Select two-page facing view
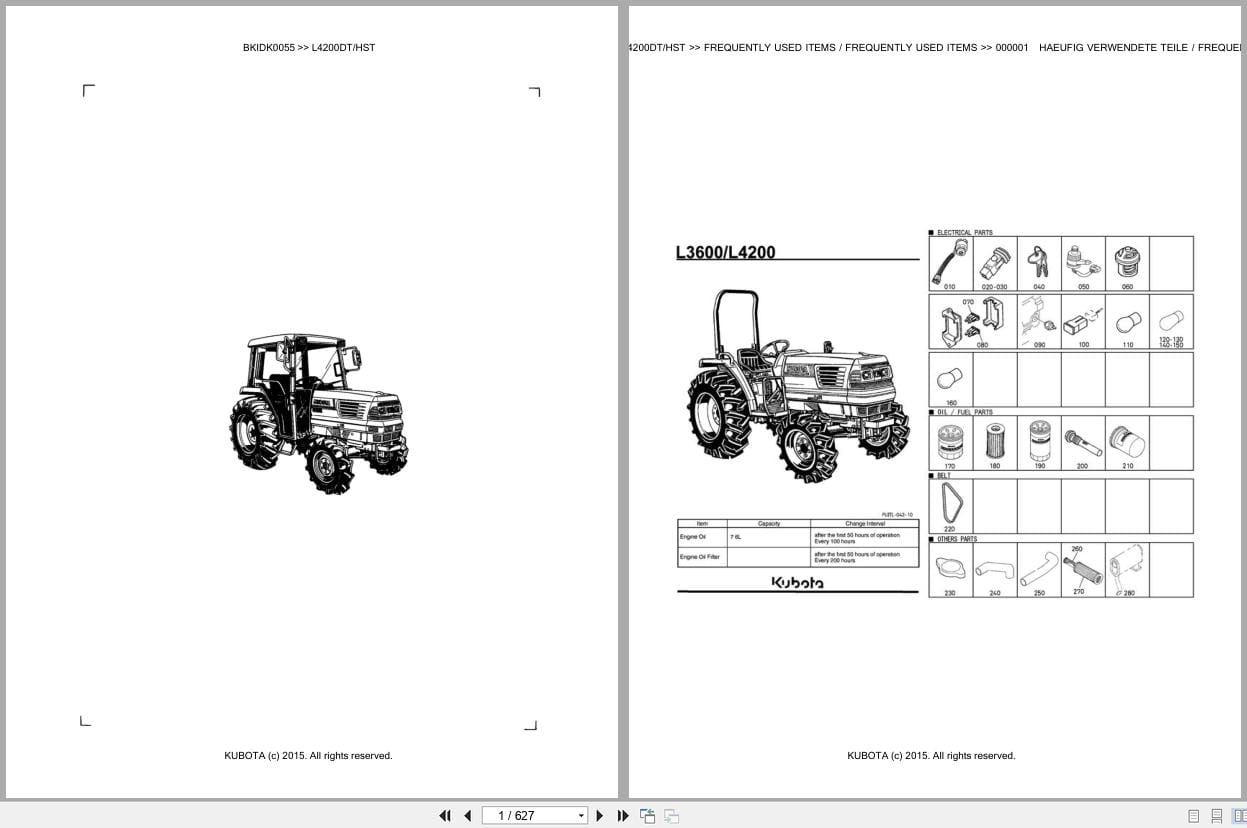1247x828 pixels. [x=1239, y=816]
